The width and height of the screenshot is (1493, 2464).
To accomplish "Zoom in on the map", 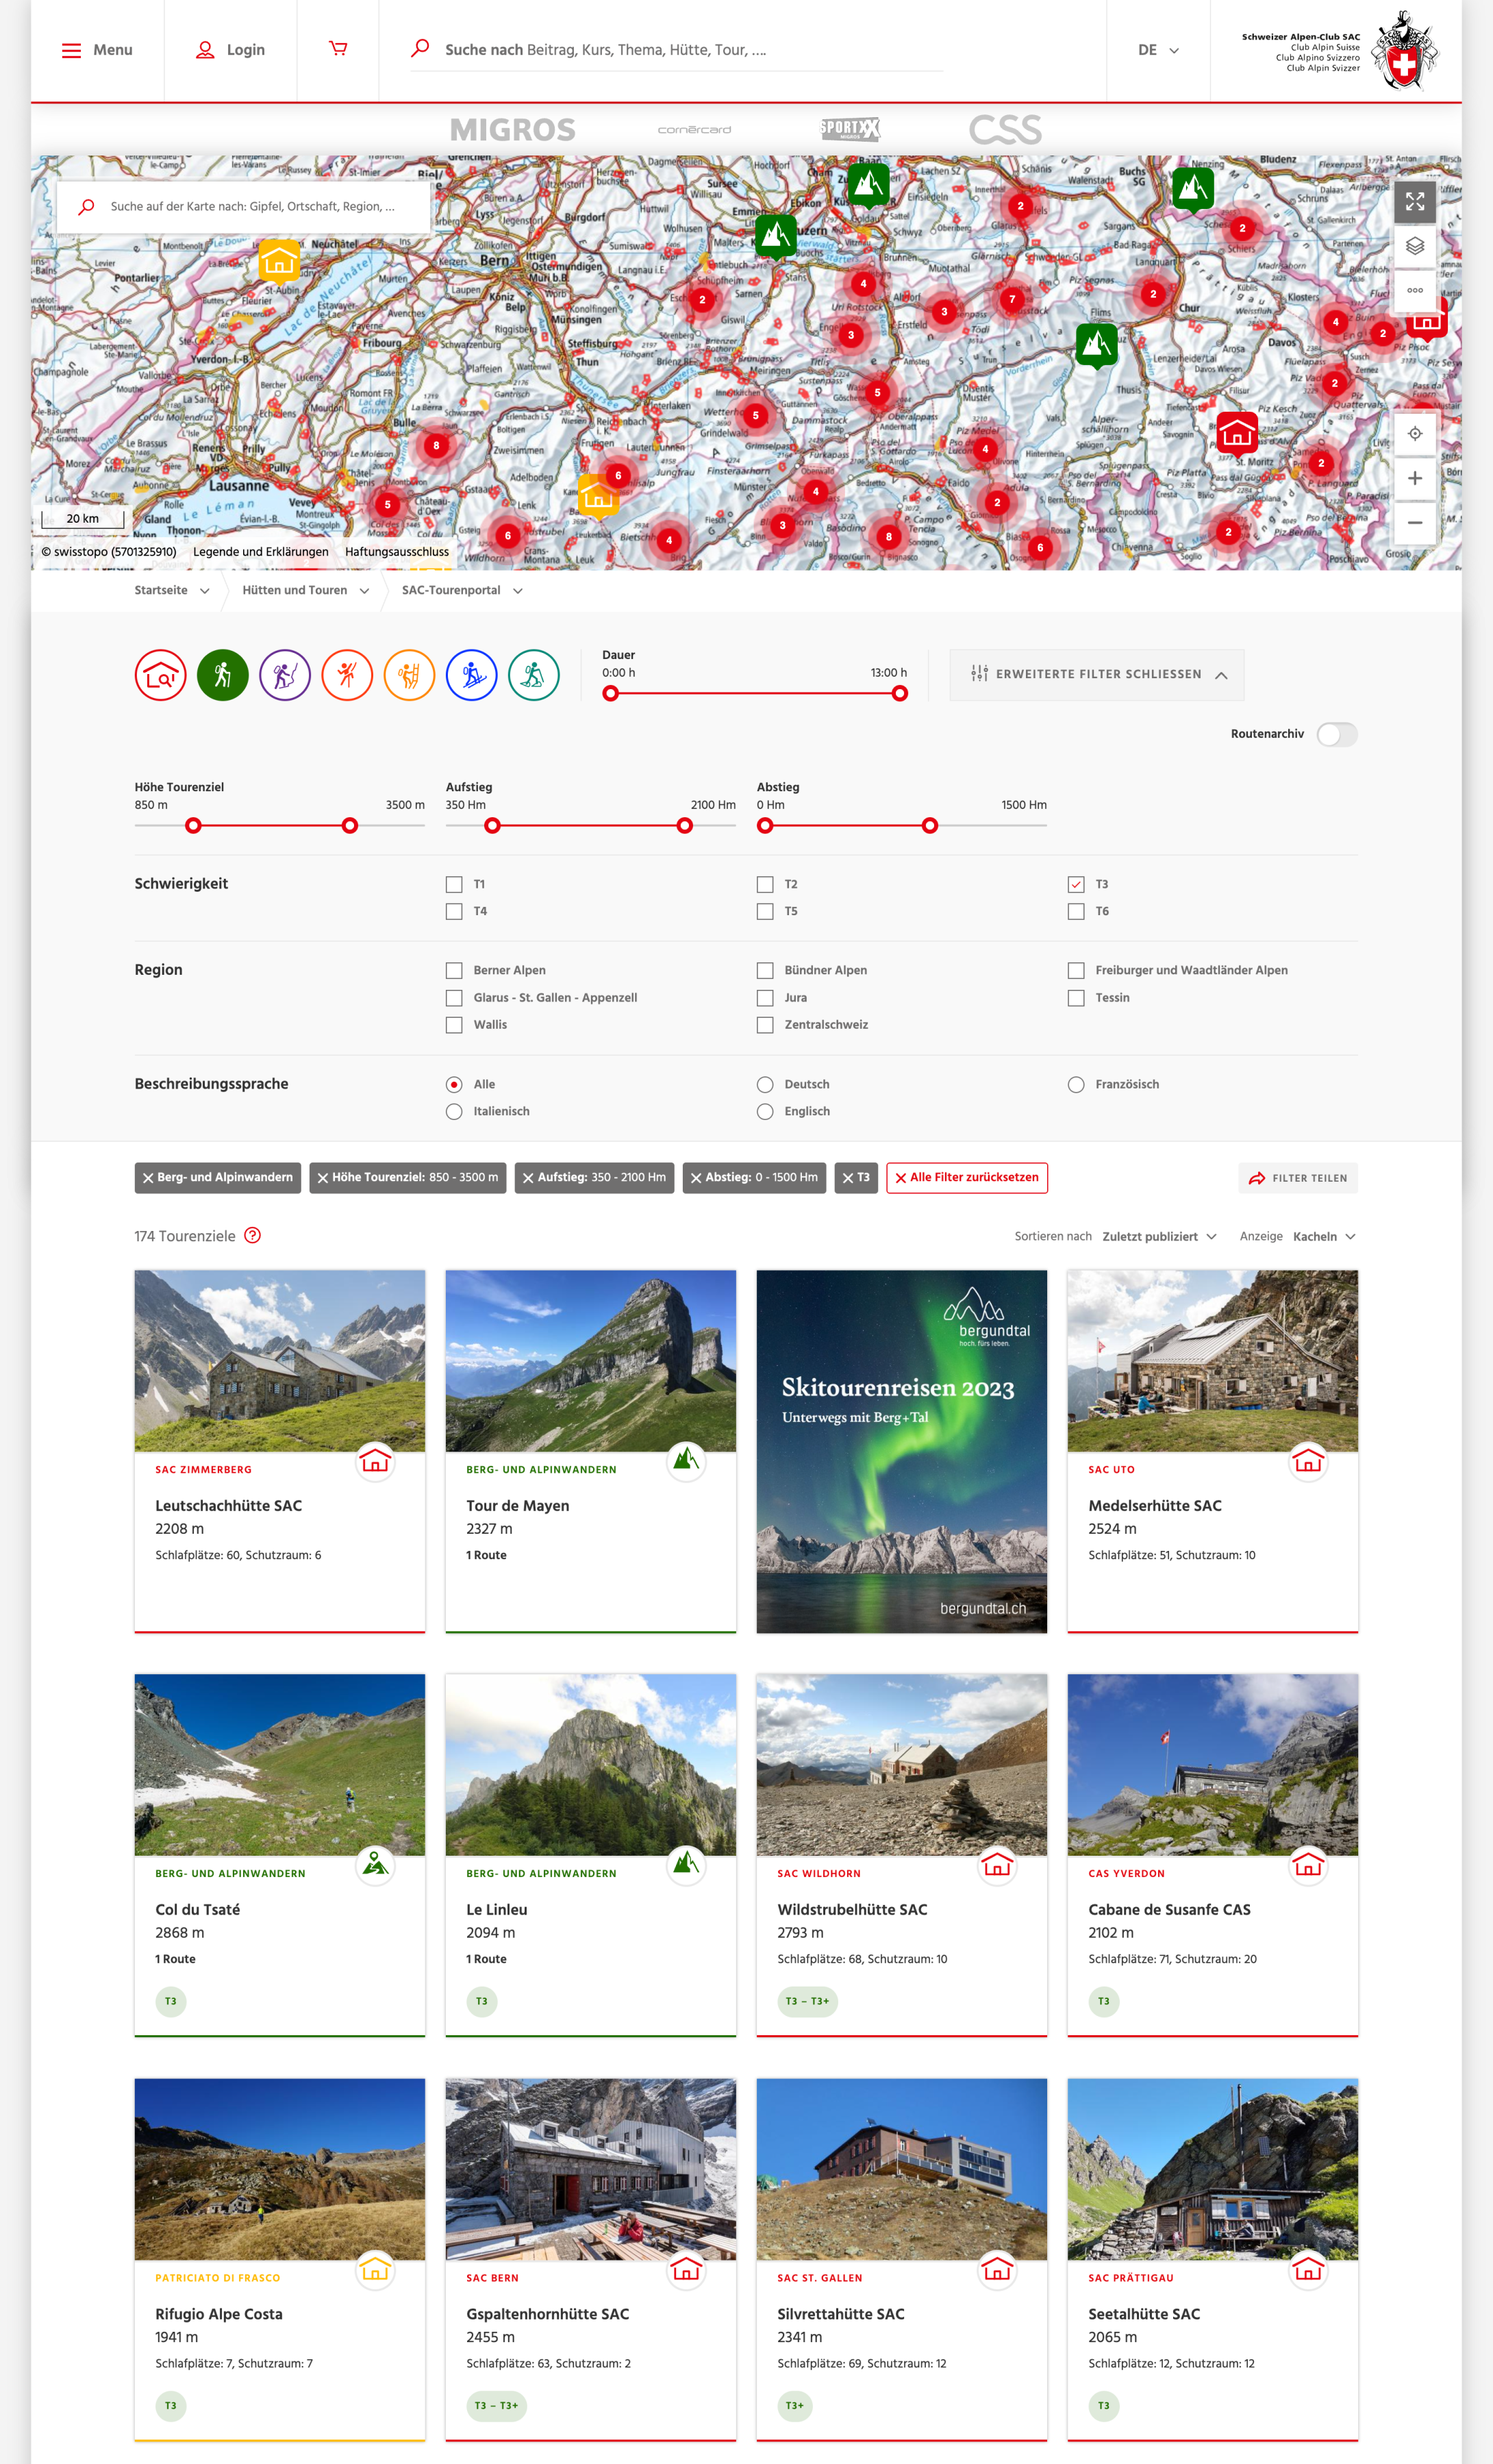I will tap(1414, 478).
